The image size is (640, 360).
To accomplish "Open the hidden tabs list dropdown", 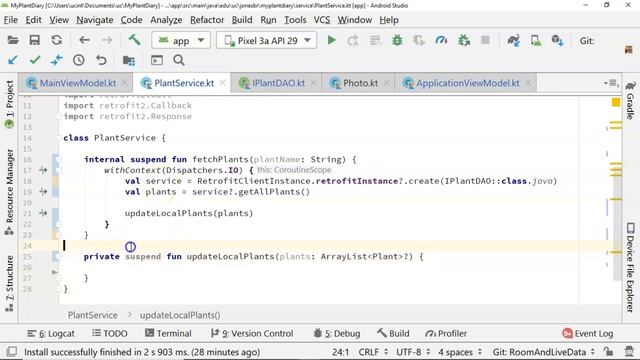I will pyautogui.click(x=611, y=83).
